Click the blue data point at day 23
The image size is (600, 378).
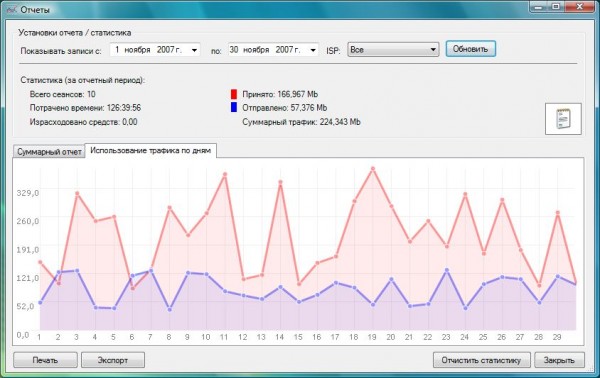[447, 270]
